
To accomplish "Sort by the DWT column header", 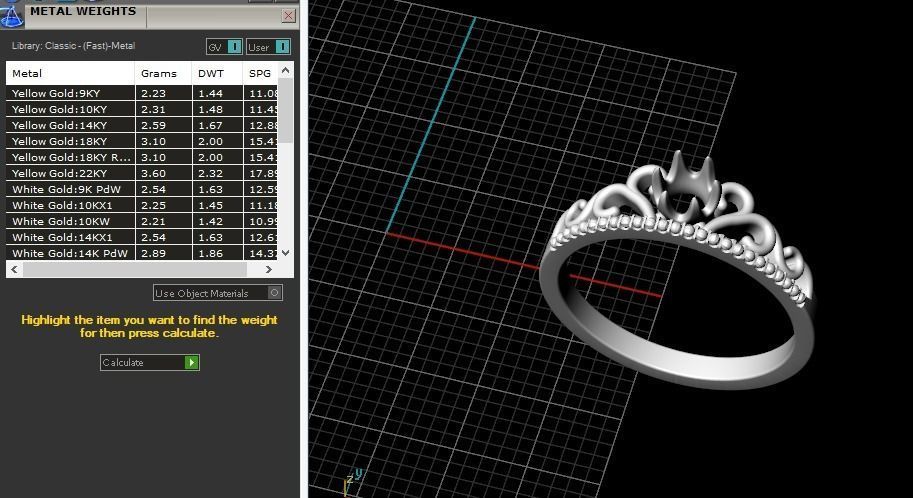I will click(217, 73).
